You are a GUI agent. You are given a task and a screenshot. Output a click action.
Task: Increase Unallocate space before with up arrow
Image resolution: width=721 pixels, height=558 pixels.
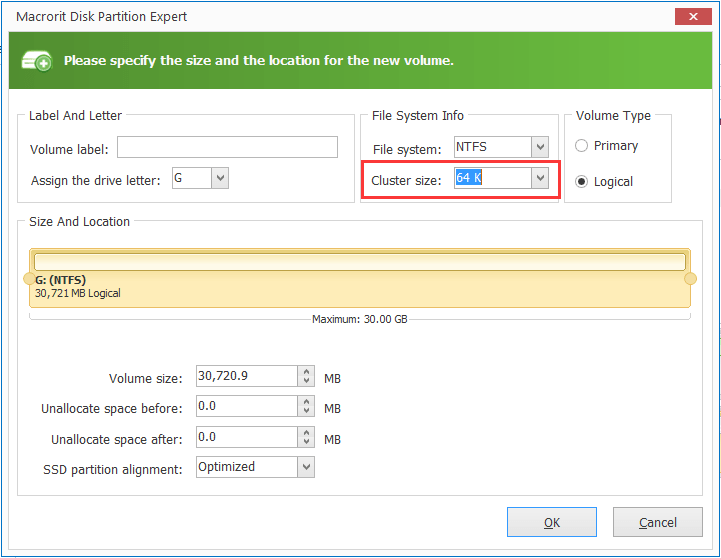(306, 401)
